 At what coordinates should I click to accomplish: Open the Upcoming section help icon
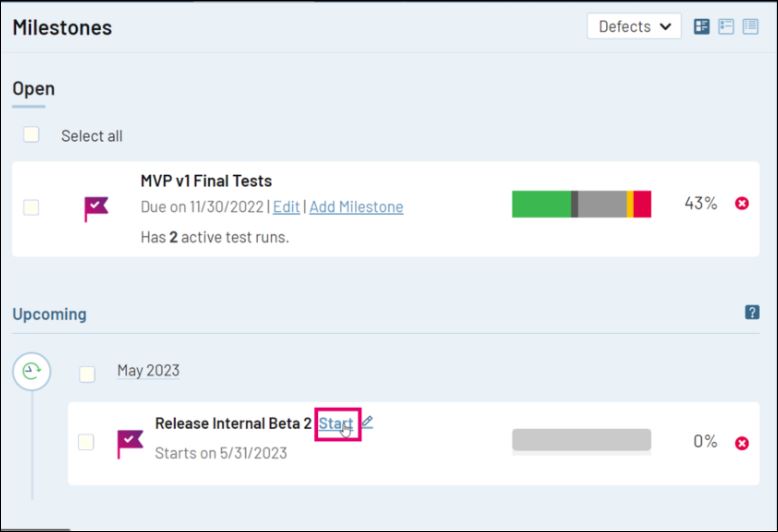752,313
